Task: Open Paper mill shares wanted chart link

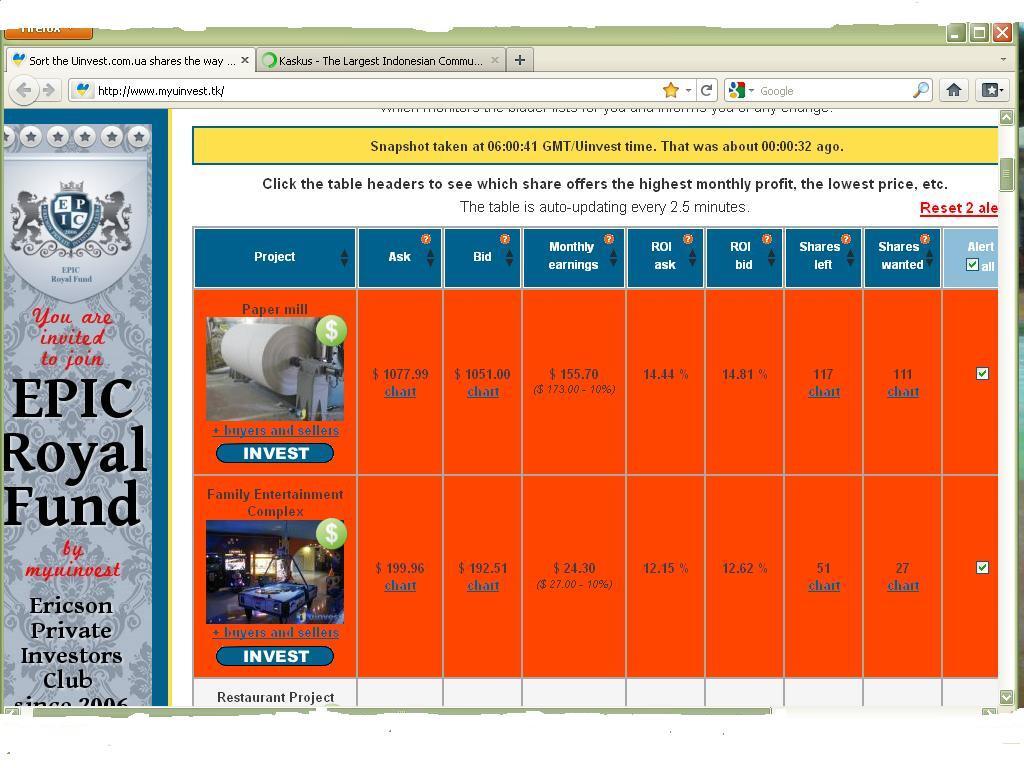Action: point(903,391)
